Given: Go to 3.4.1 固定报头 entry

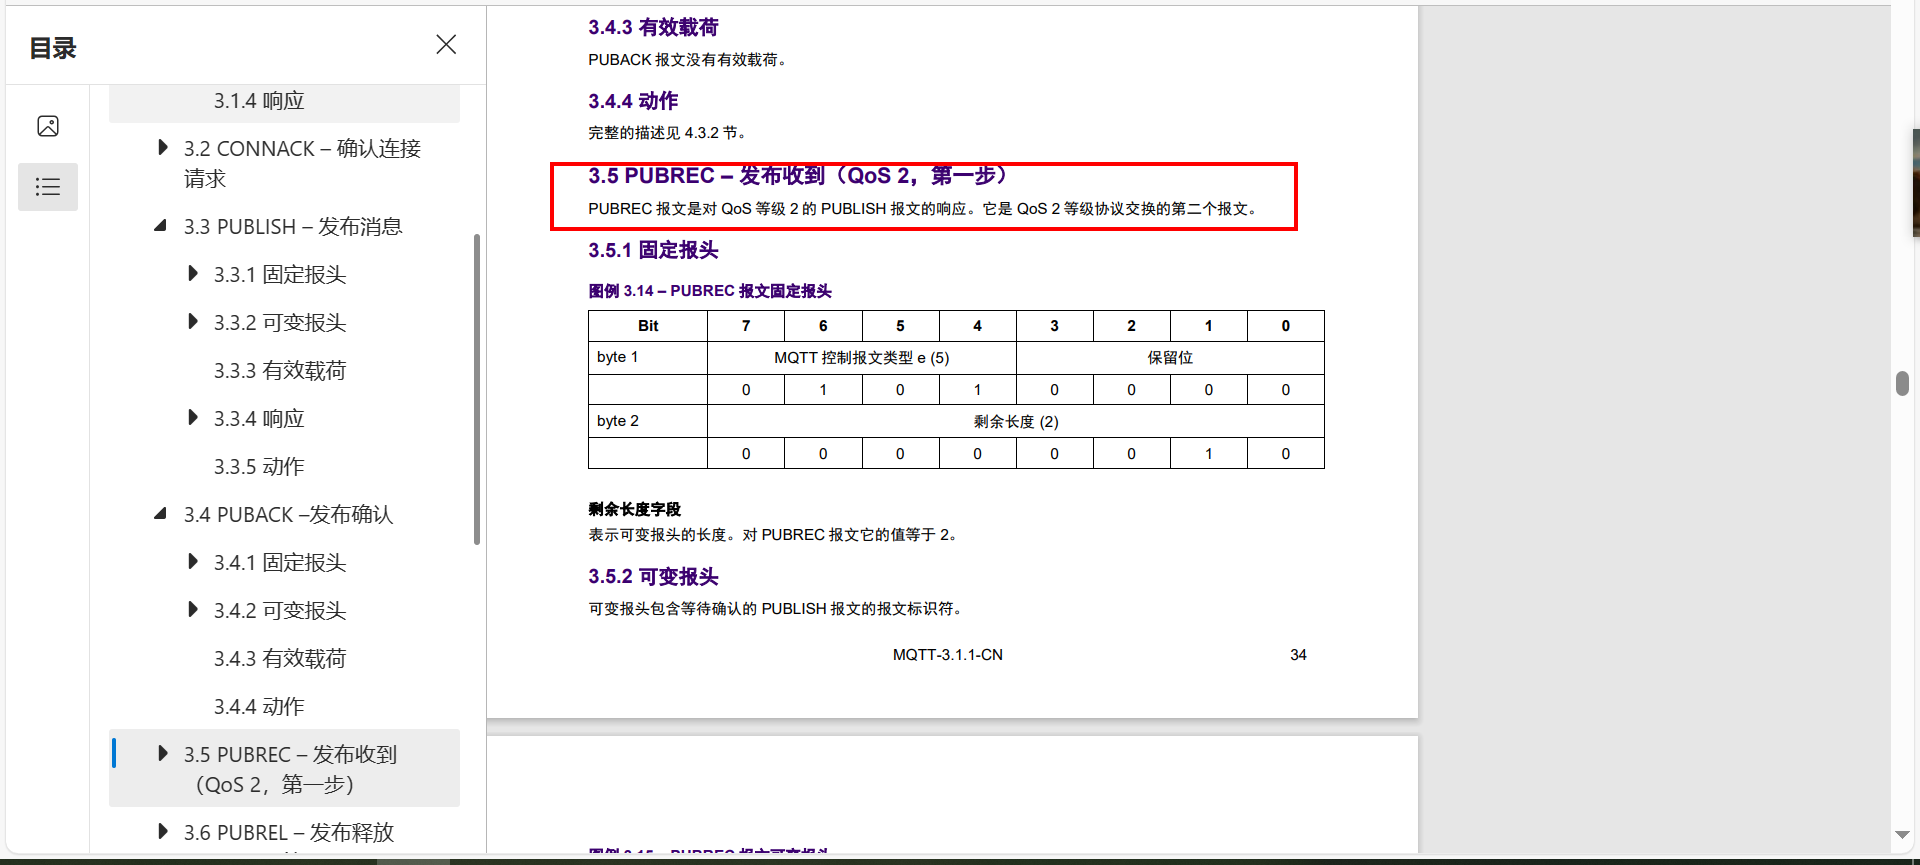Looking at the screenshot, I should [280, 563].
